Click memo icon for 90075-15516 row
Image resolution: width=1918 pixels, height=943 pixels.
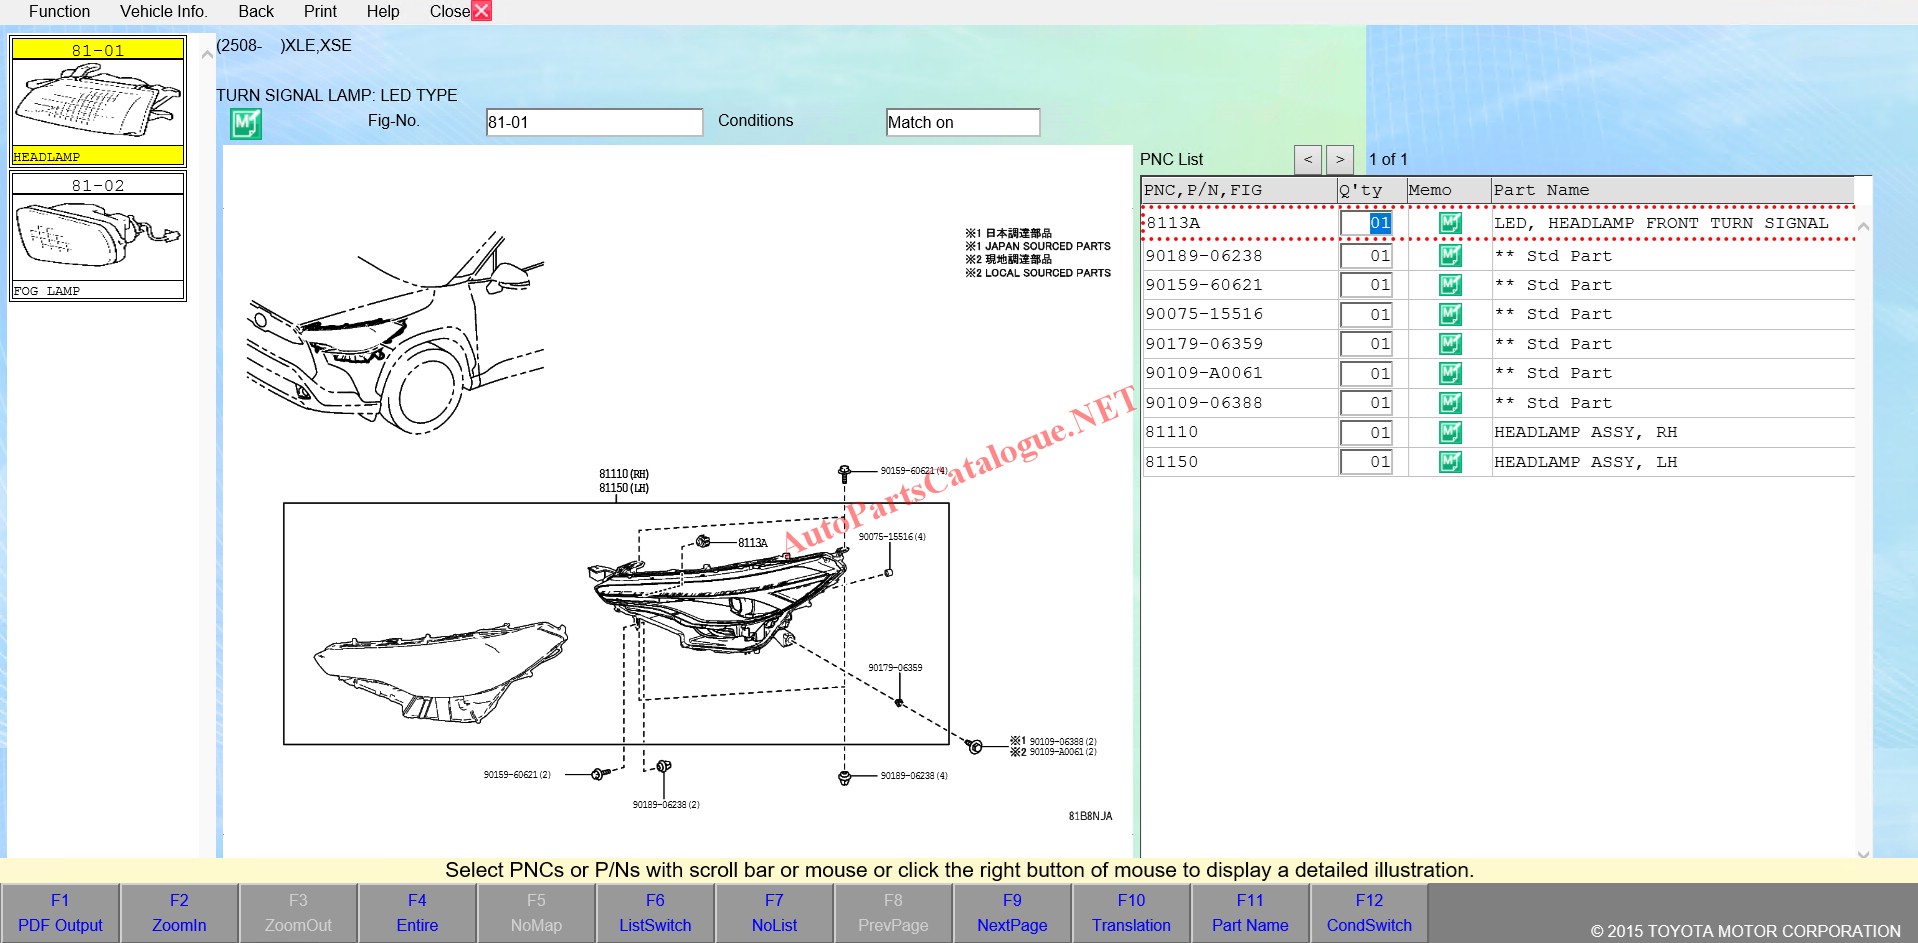1449,315
